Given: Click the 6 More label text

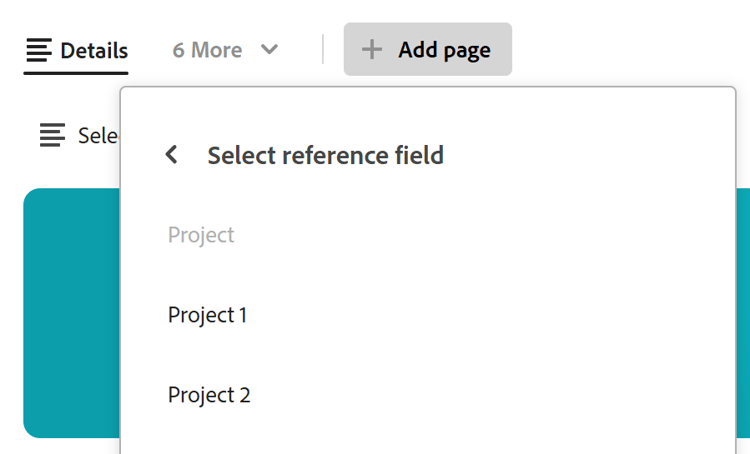Looking at the screenshot, I should (x=207, y=50).
